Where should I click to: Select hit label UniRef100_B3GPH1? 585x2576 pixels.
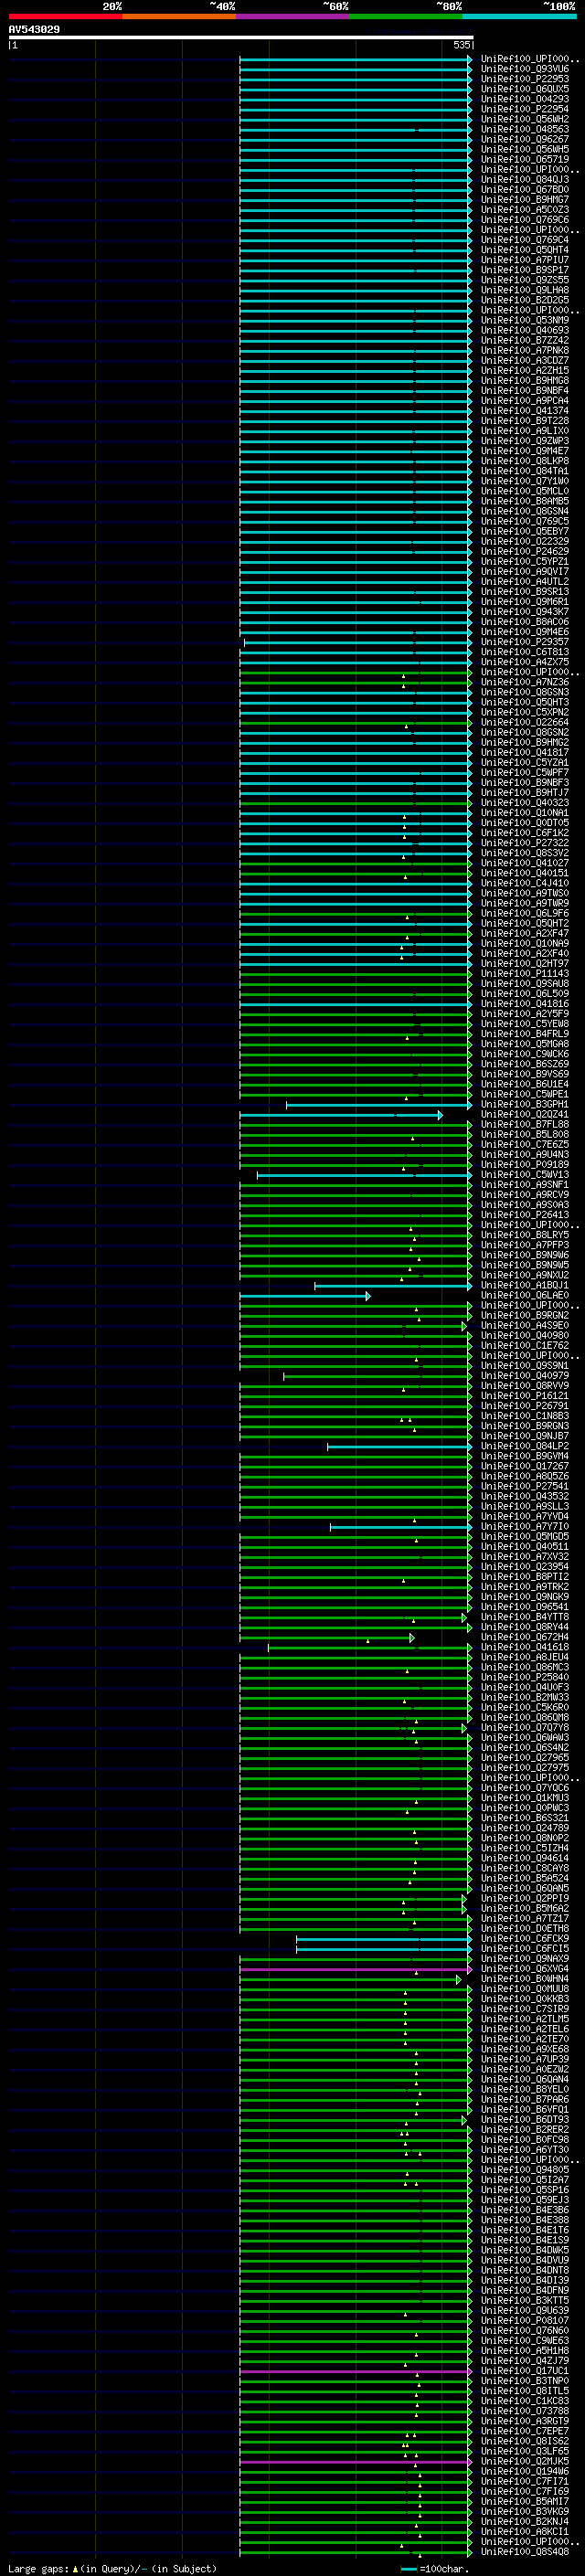click(525, 1104)
